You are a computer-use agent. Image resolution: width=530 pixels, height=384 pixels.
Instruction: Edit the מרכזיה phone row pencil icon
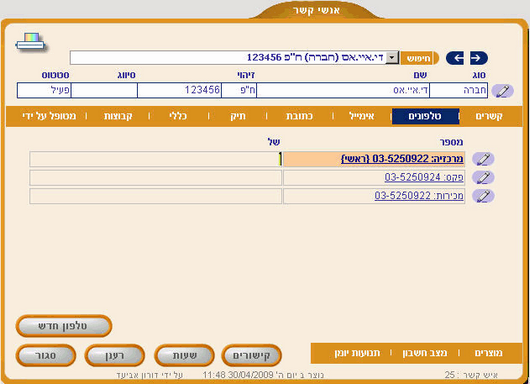pos(483,159)
